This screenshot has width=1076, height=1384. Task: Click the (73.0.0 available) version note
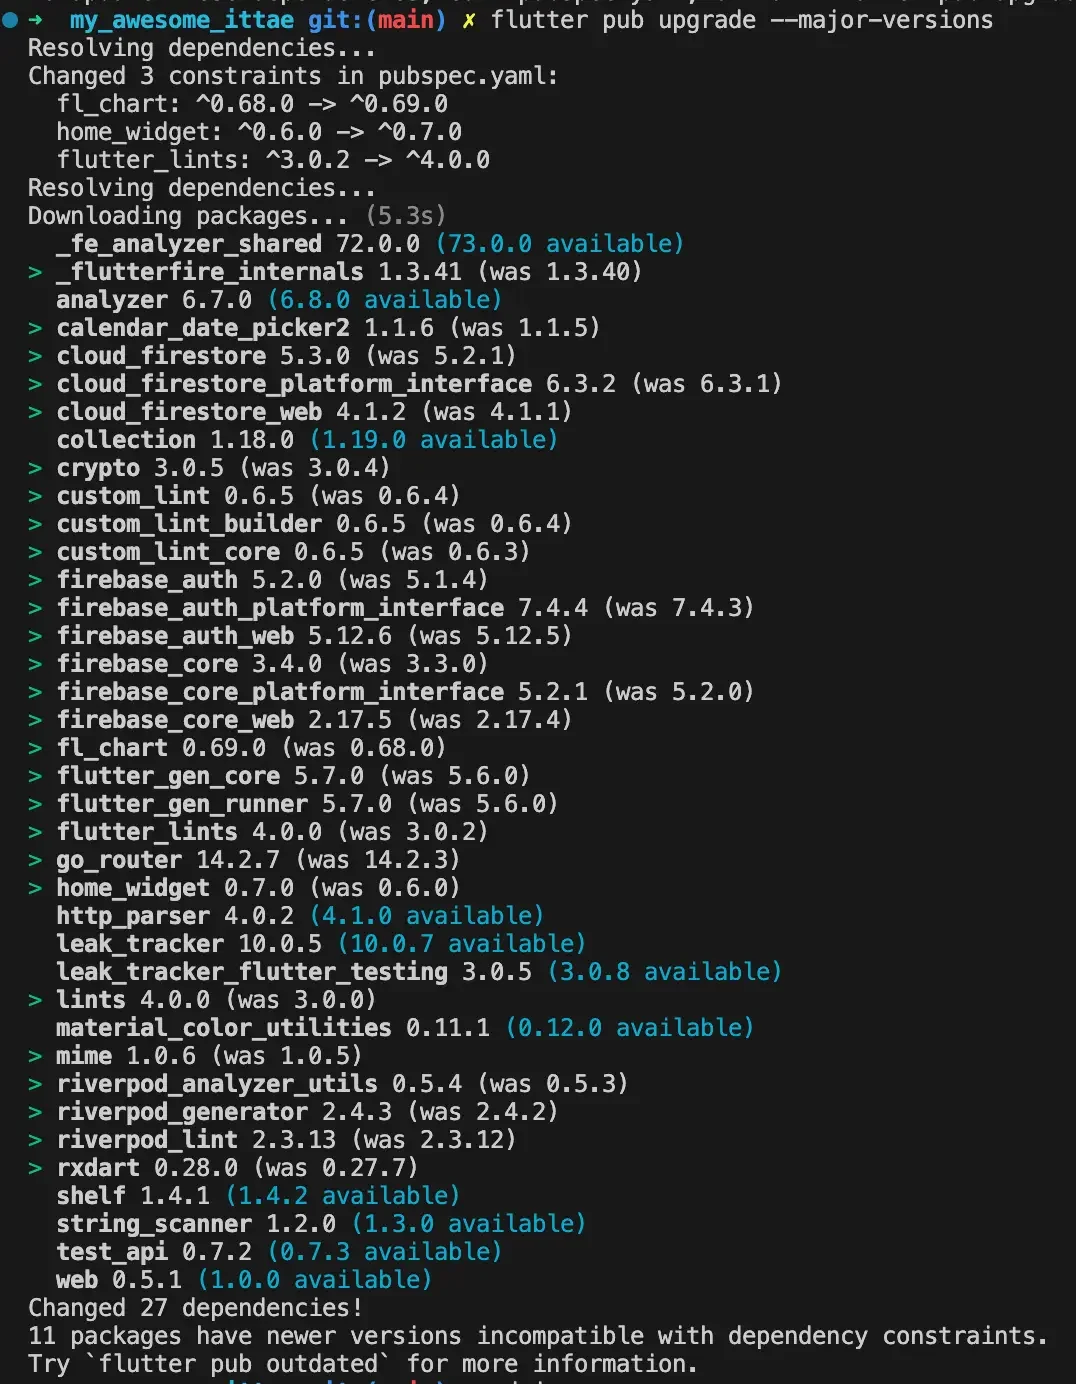tap(560, 244)
